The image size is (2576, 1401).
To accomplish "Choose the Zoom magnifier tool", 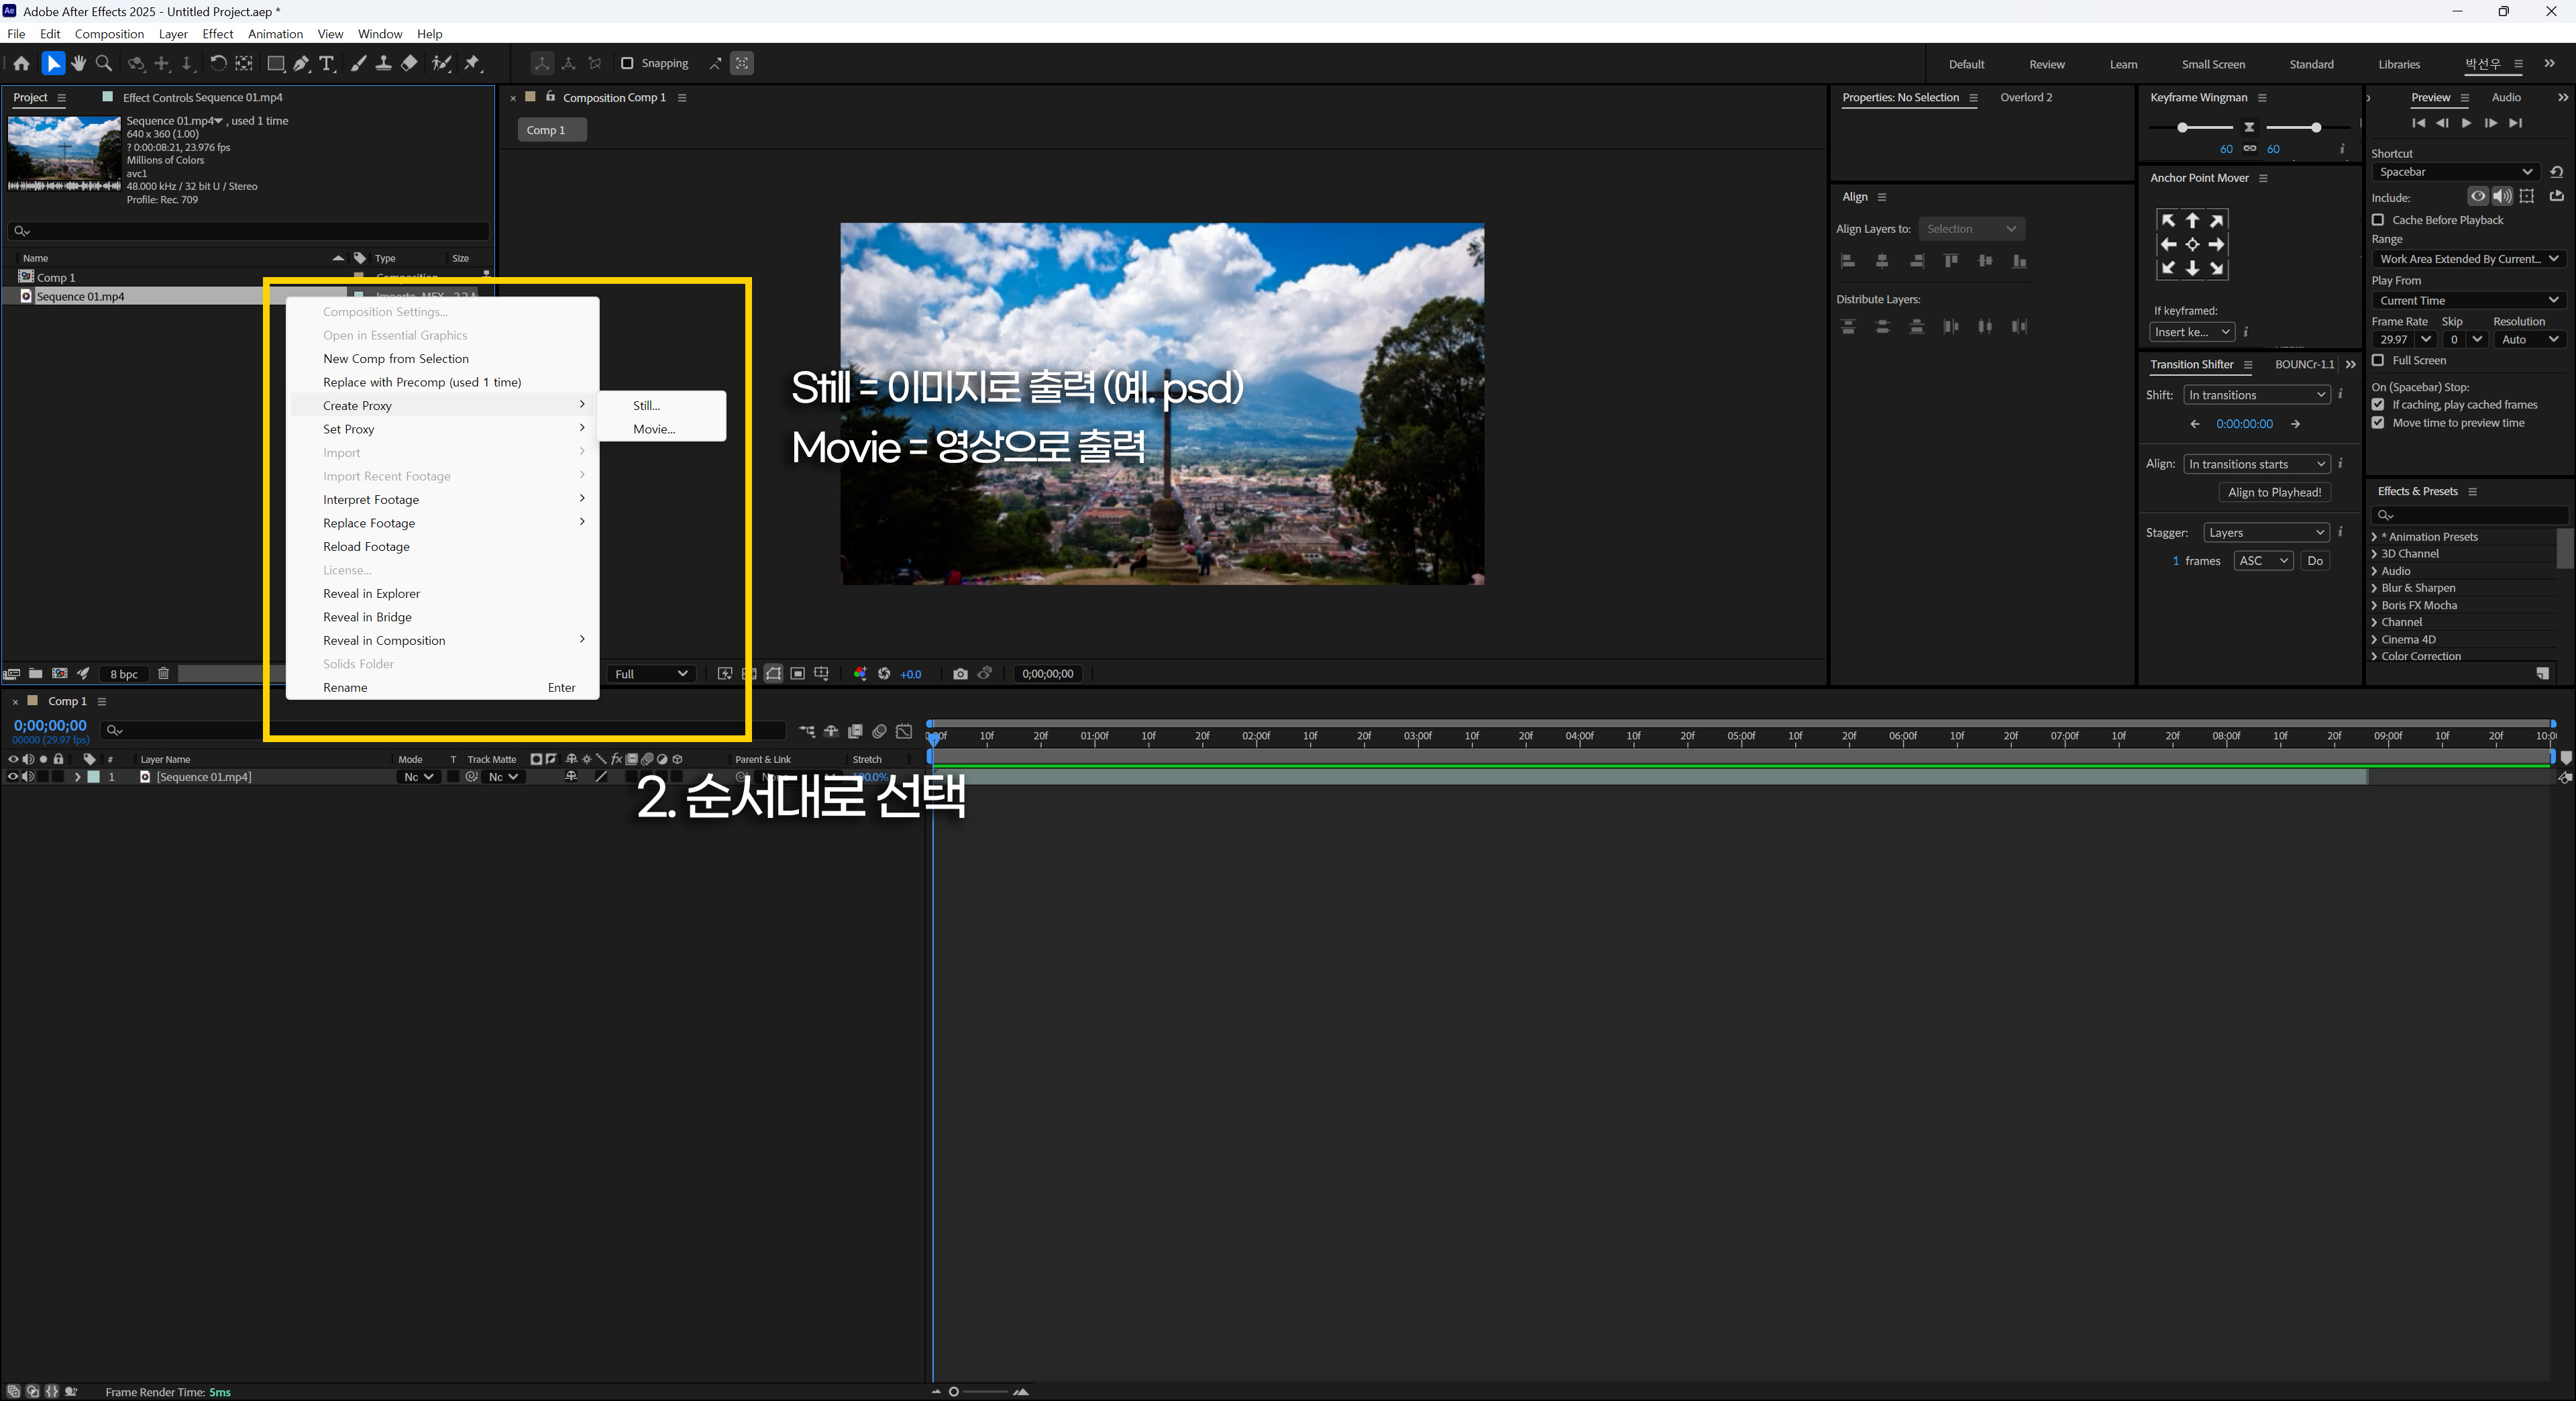I will (104, 64).
